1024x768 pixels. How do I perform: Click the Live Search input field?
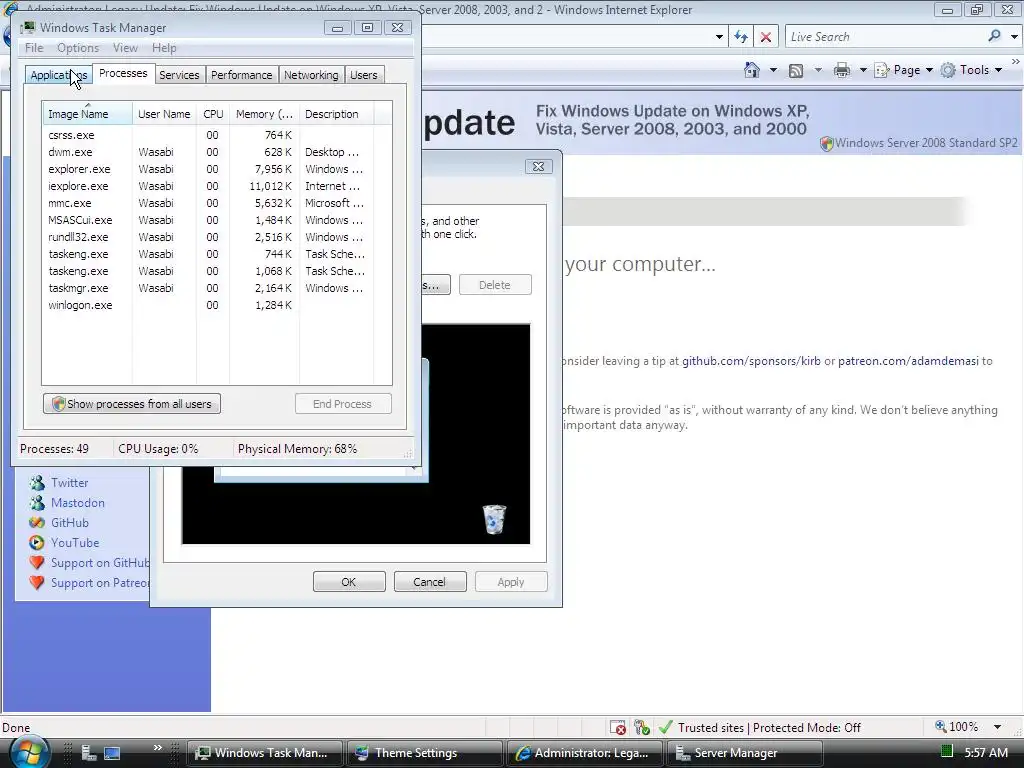[x=885, y=37]
